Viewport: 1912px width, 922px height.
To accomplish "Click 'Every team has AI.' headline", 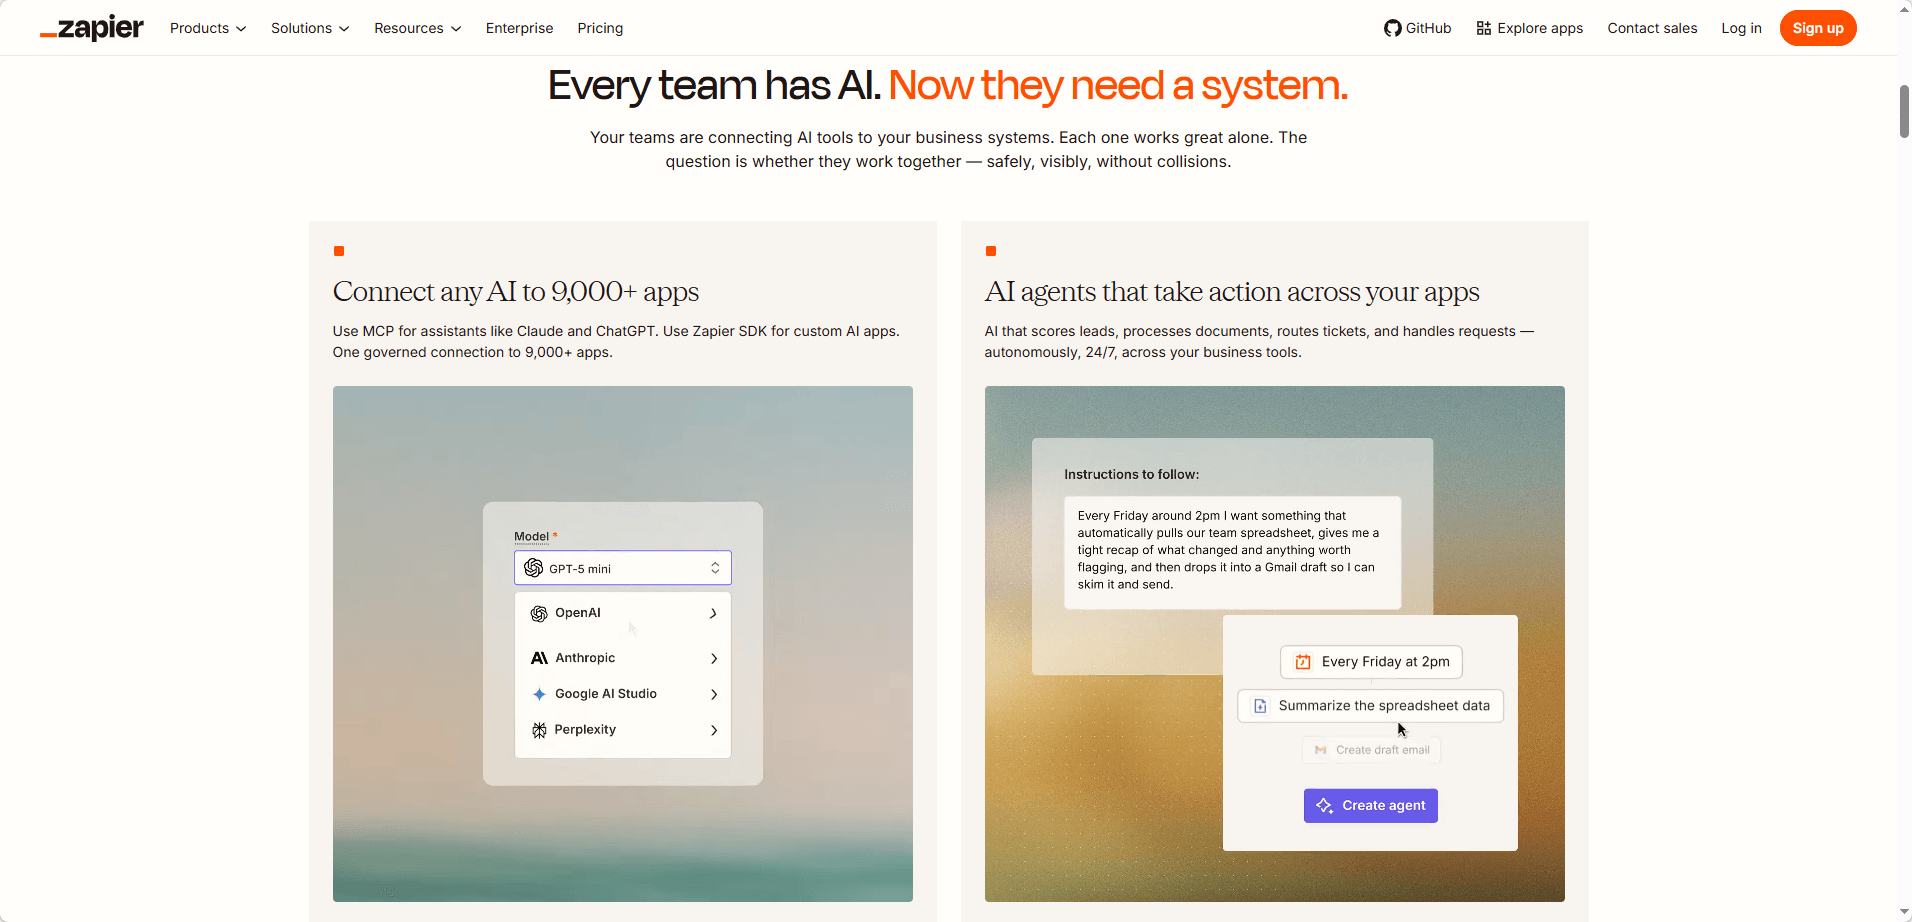I will (x=715, y=86).
